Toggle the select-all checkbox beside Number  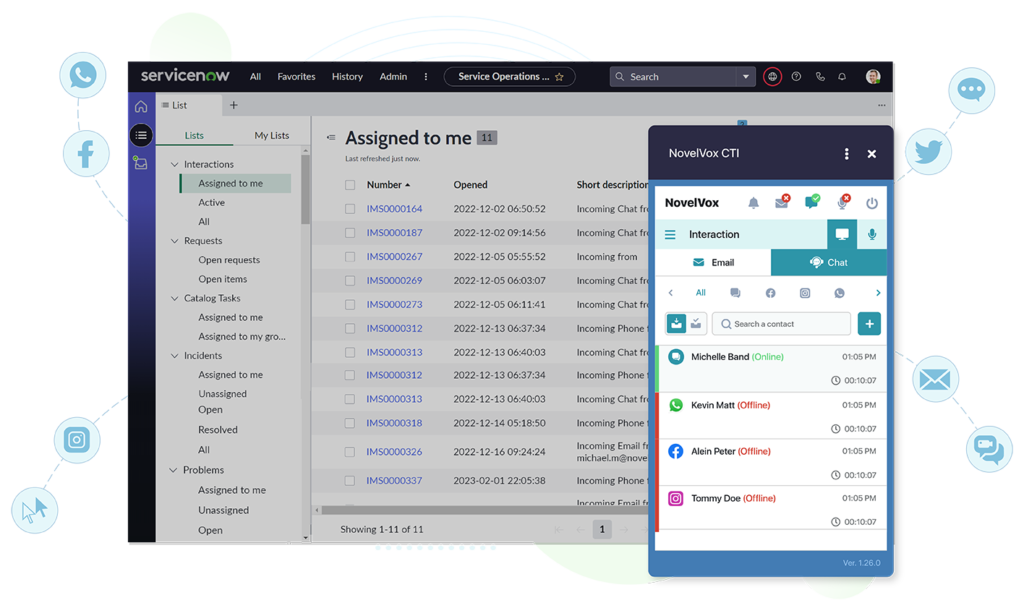350,185
